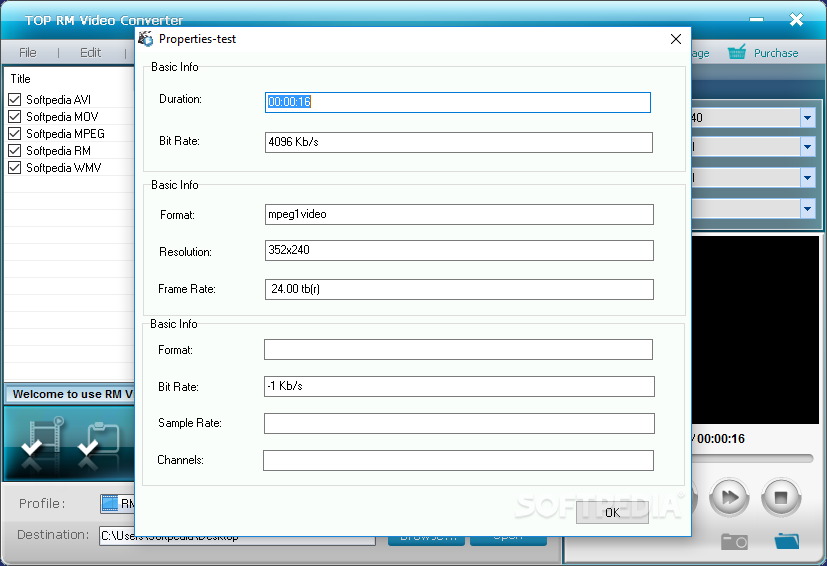Open the output folder icon
The height and width of the screenshot is (566, 827).
click(786, 541)
